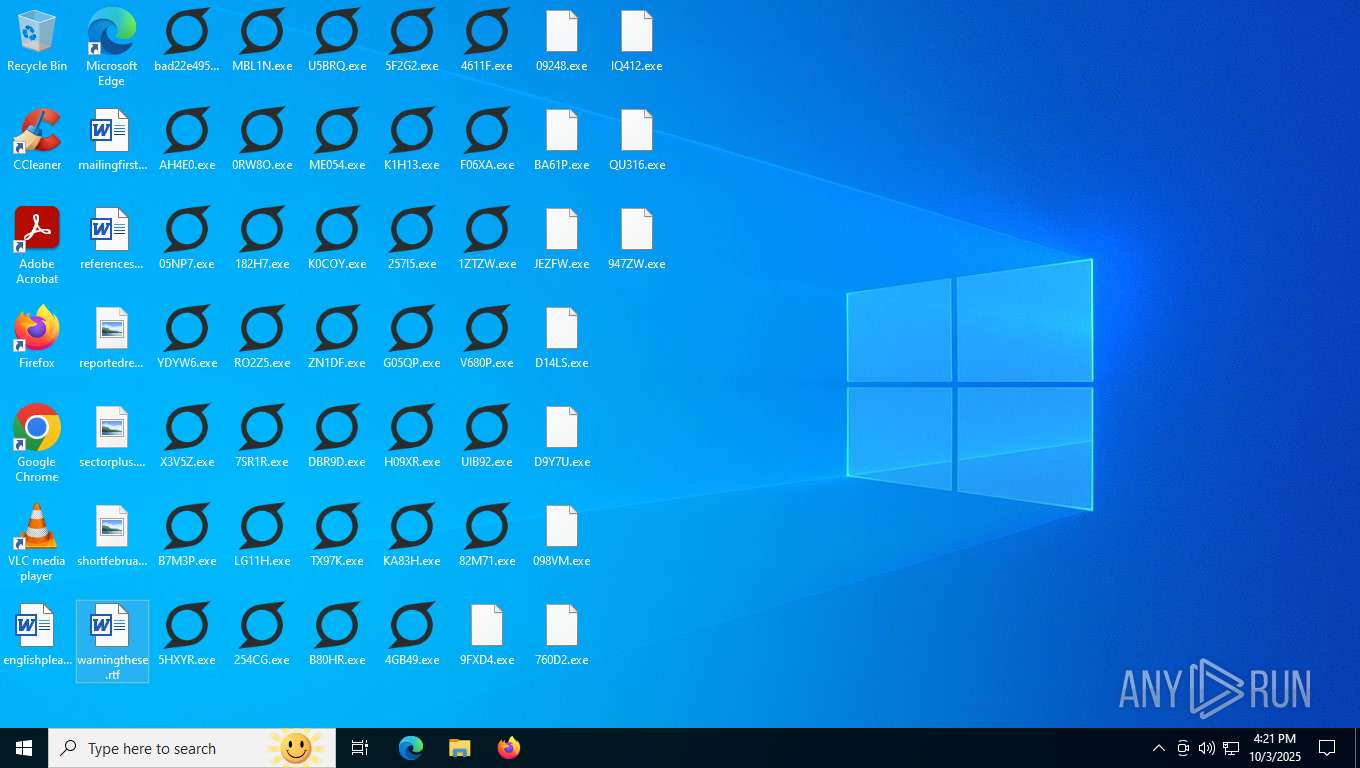Select the U5BRQ.exe file
Viewport: 1360px width, 768px height.
(x=337, y=41)
